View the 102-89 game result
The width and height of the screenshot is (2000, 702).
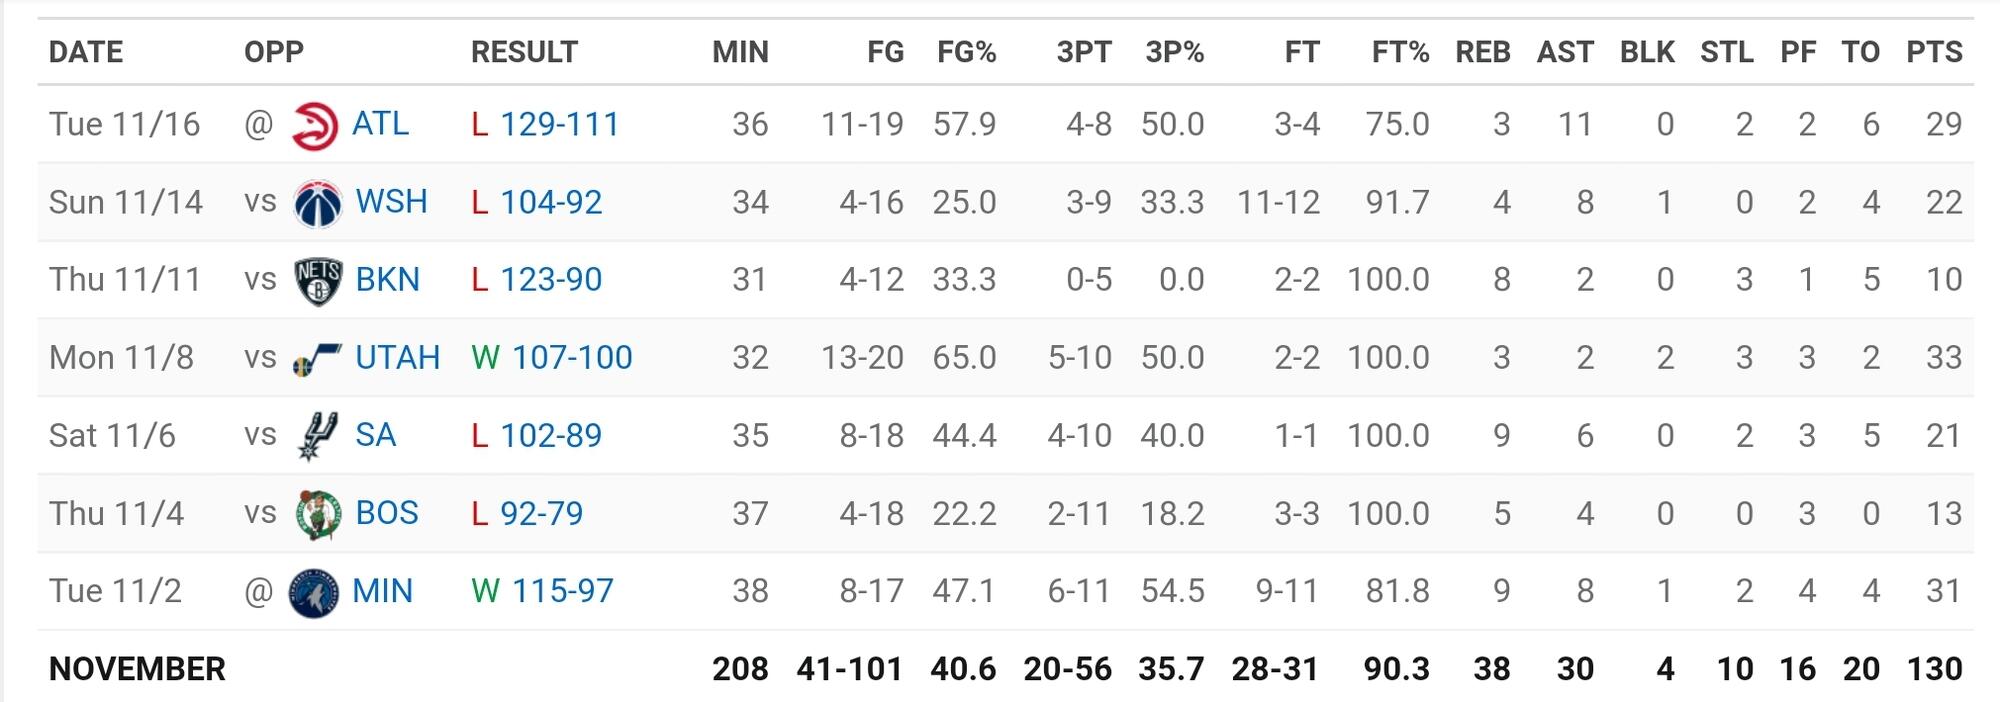pyautogui.click(x=551, y=435)
